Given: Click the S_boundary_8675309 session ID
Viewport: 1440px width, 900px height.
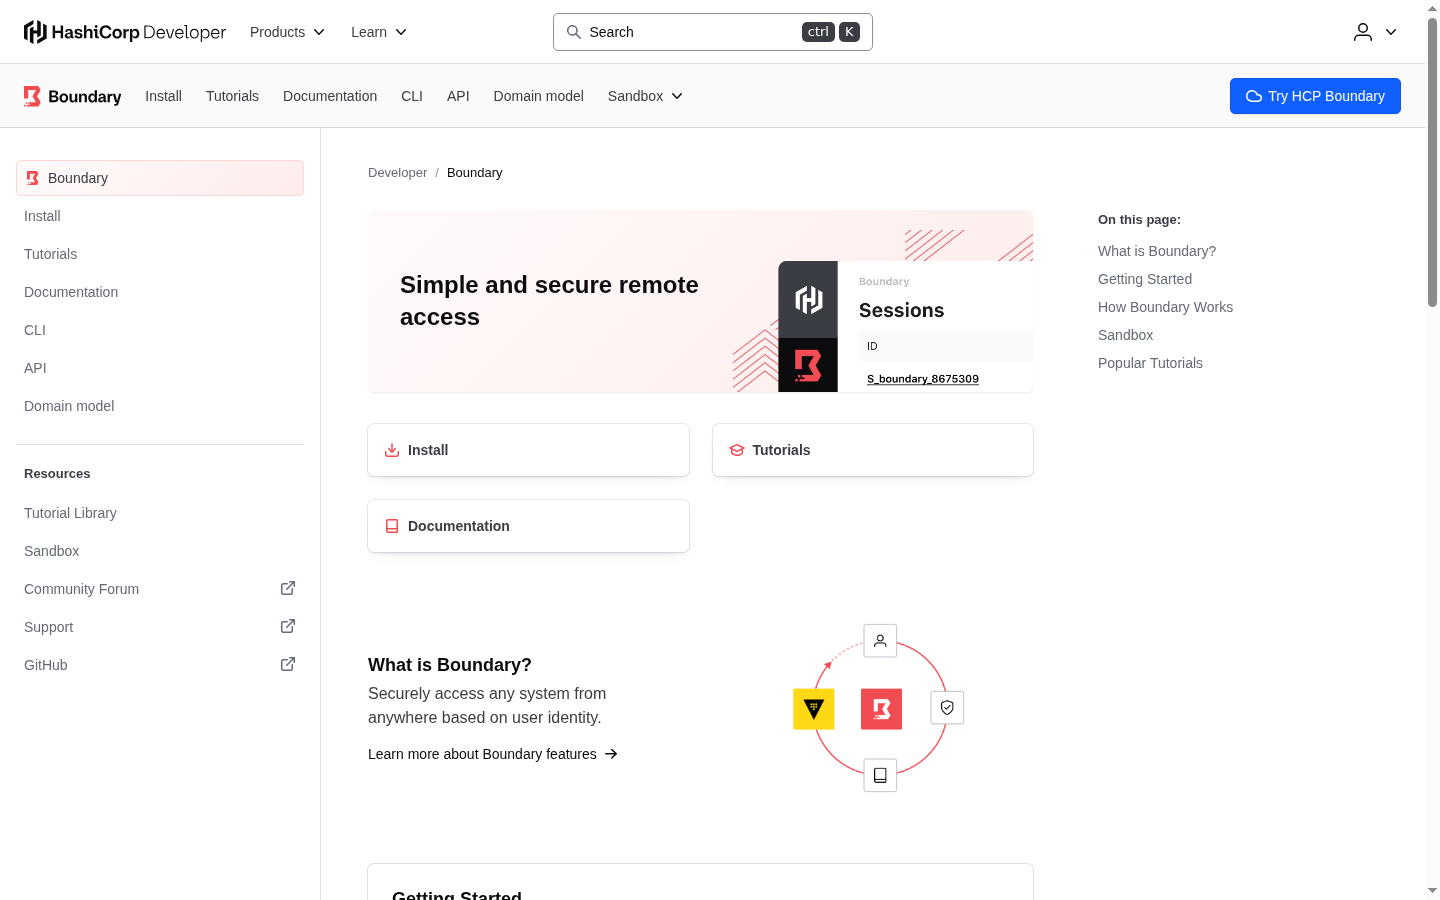Looking at the screenshot, I should (923, 379).
